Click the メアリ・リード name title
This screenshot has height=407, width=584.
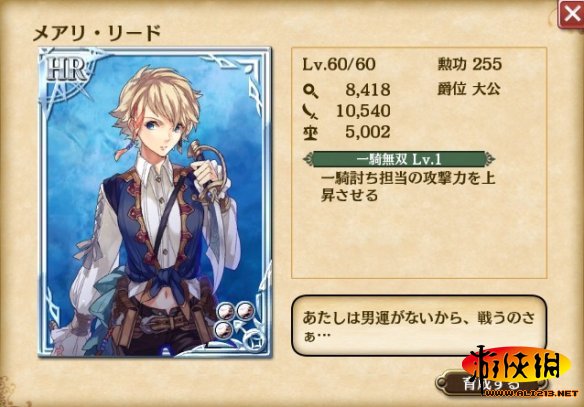tap(96, 33)
